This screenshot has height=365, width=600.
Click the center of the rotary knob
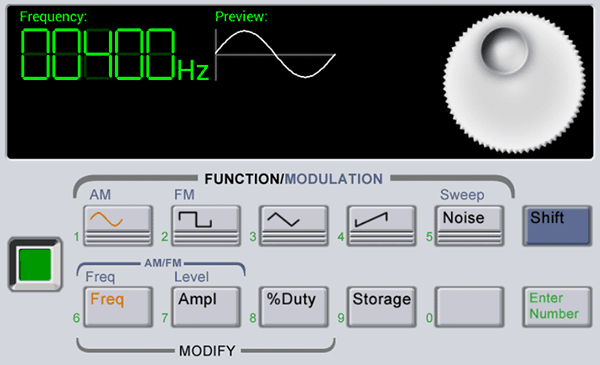pyautogui.click(x=514, y=82)
